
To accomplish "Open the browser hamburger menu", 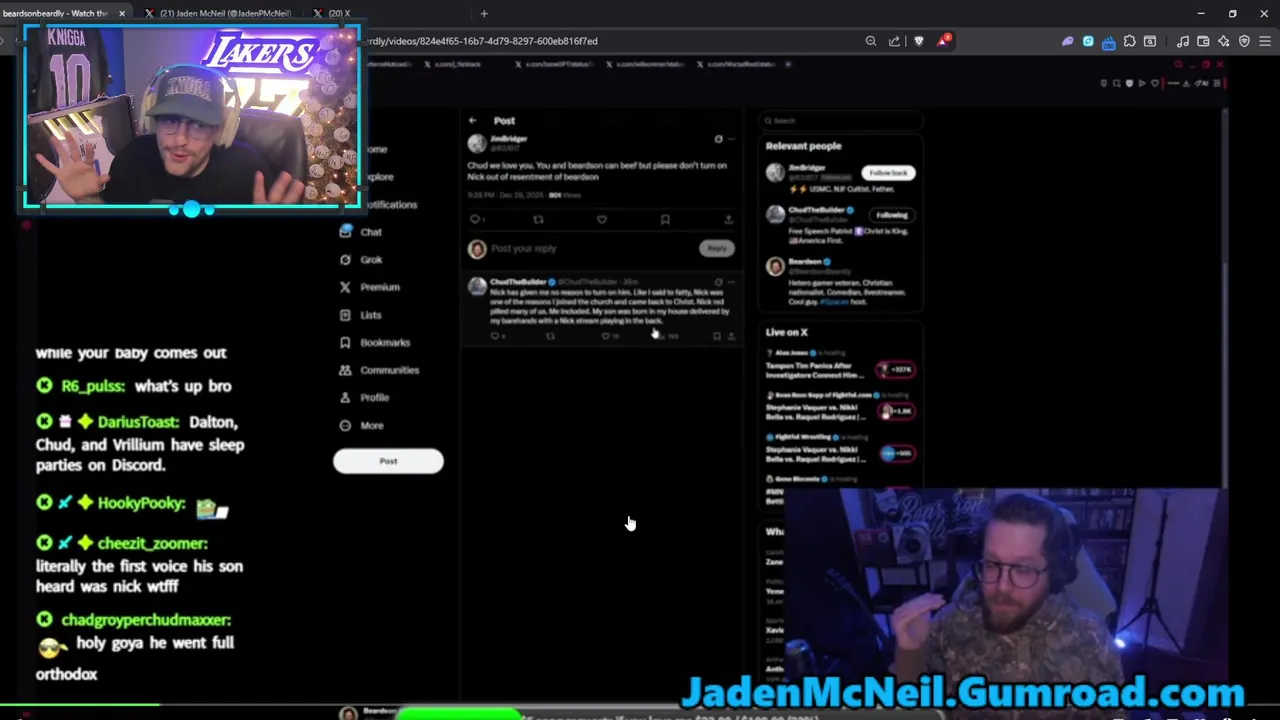I will pos(1265,41).
